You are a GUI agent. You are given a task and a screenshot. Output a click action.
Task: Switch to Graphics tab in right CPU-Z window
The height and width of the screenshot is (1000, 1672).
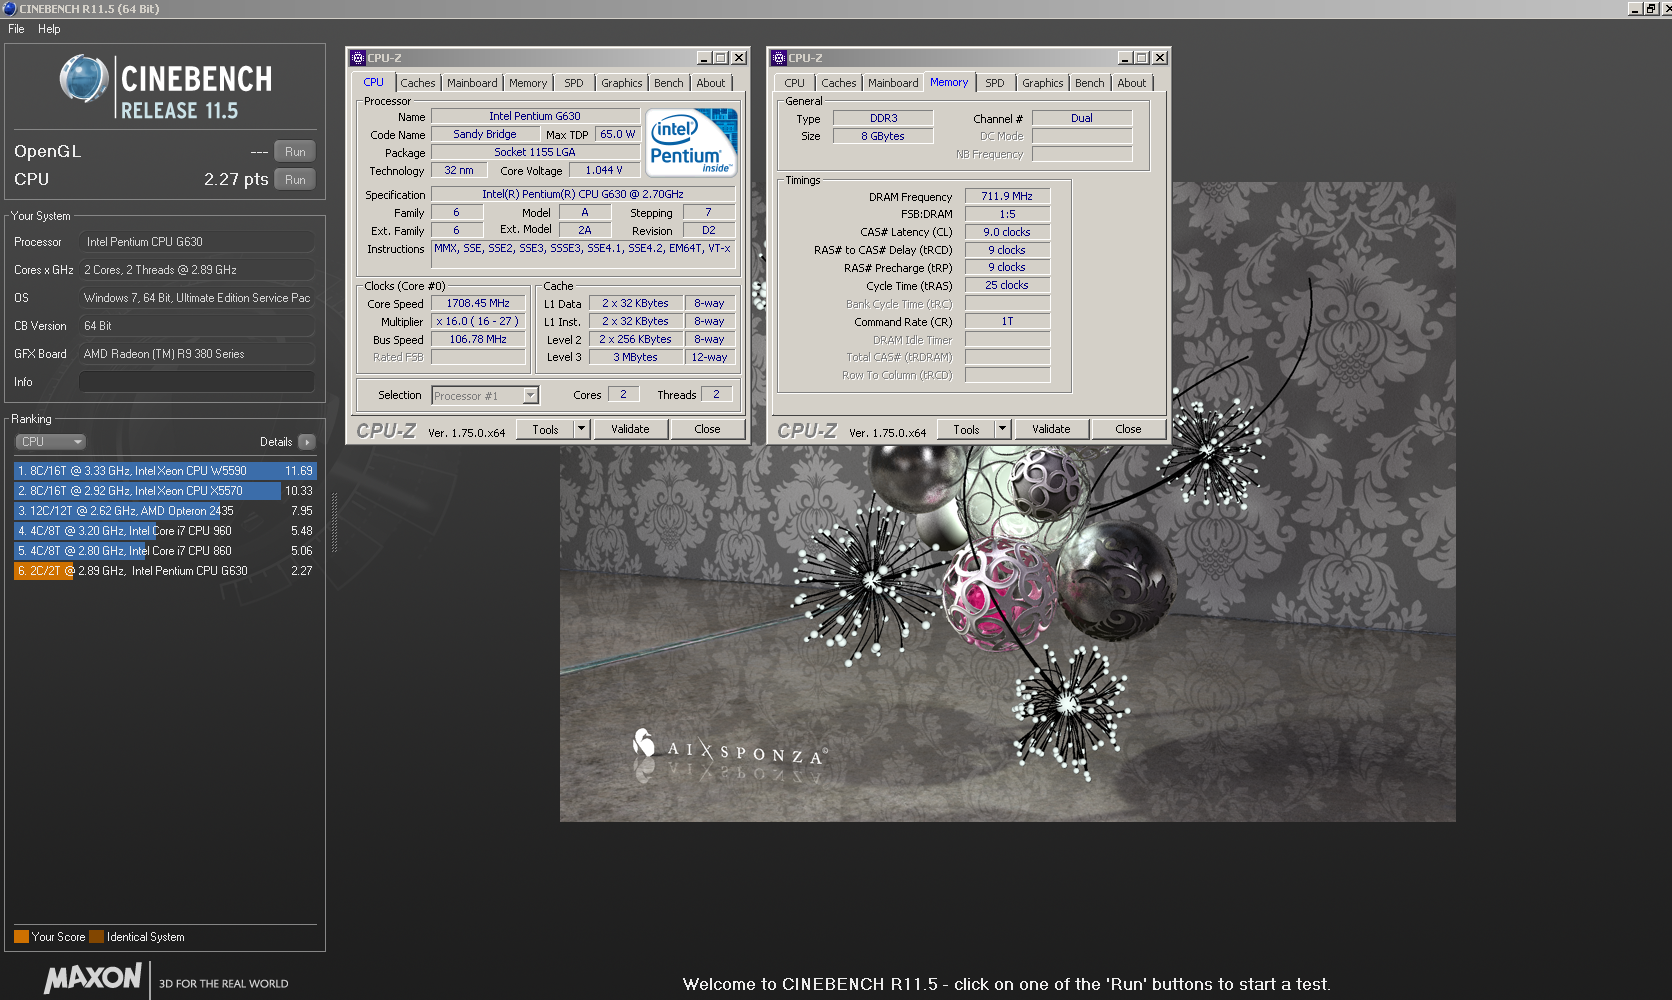point(1043,83)
